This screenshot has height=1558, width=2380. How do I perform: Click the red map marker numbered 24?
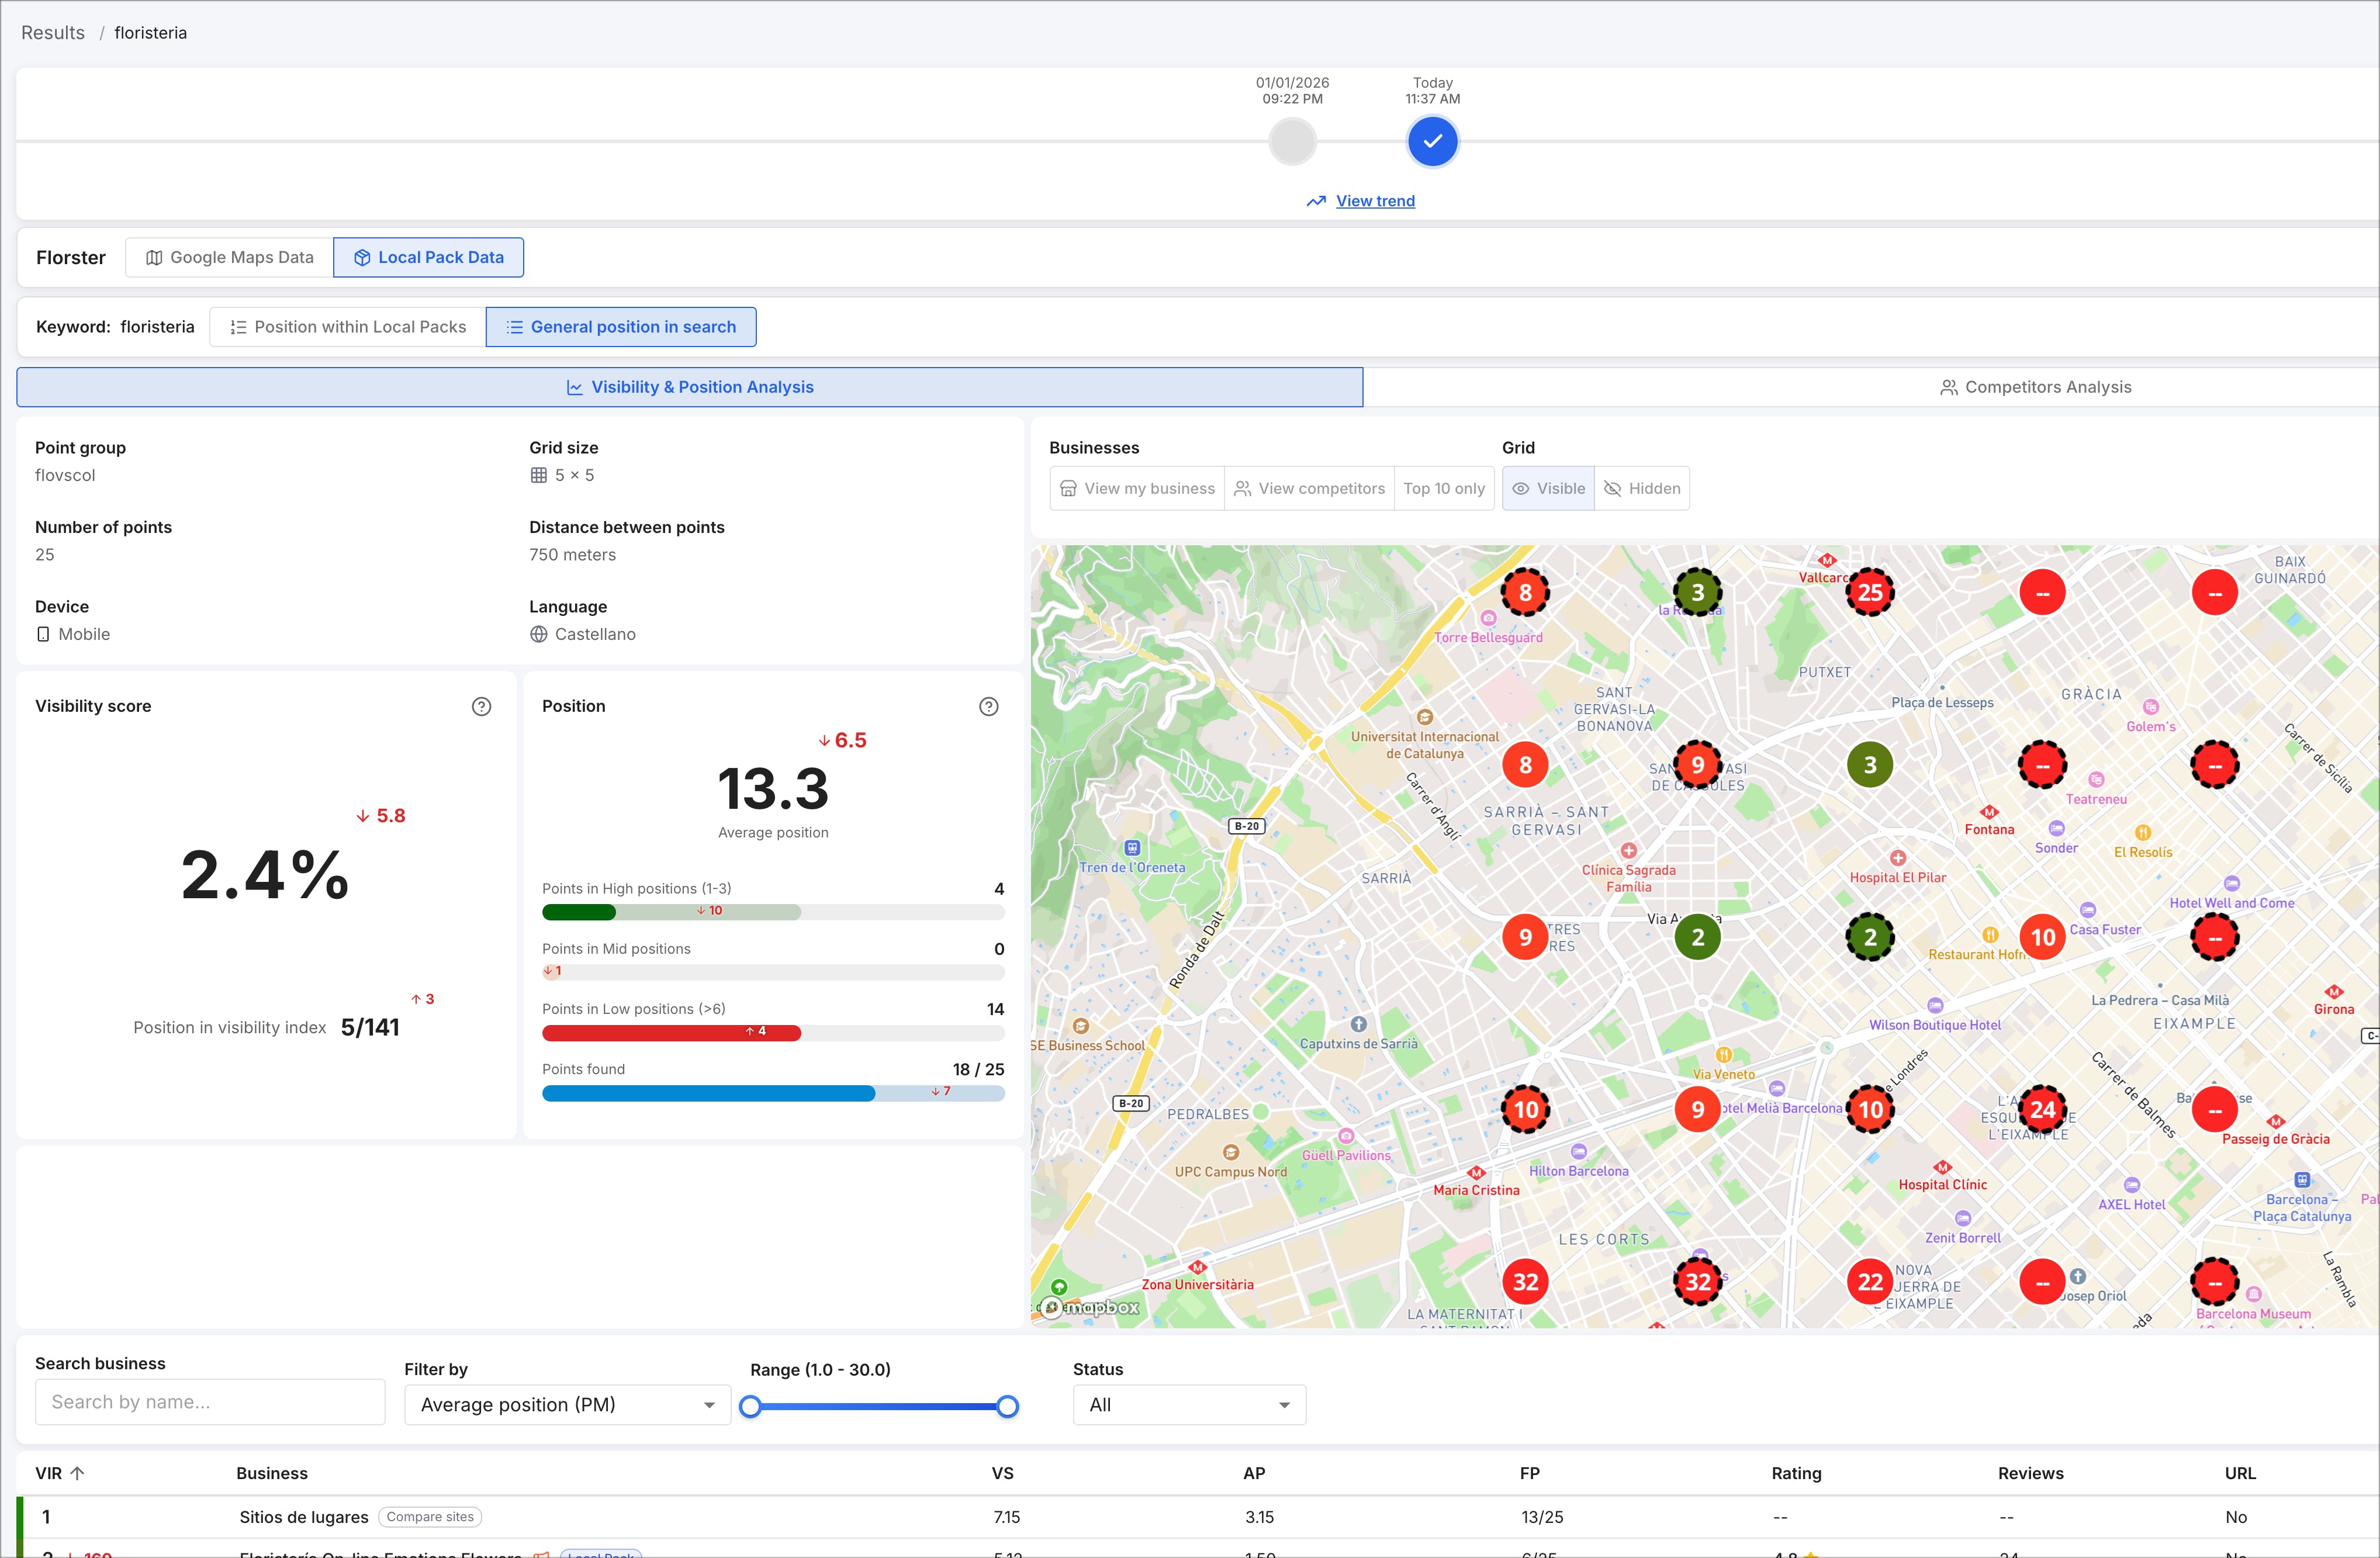click(2041, 1109)
